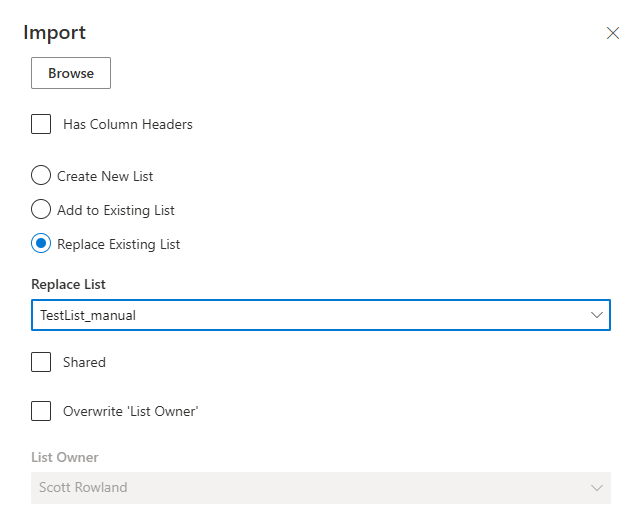The image size is (633, 516).
Task: Choose the Add to Existing List radio button
Action: tap(41, 210)
